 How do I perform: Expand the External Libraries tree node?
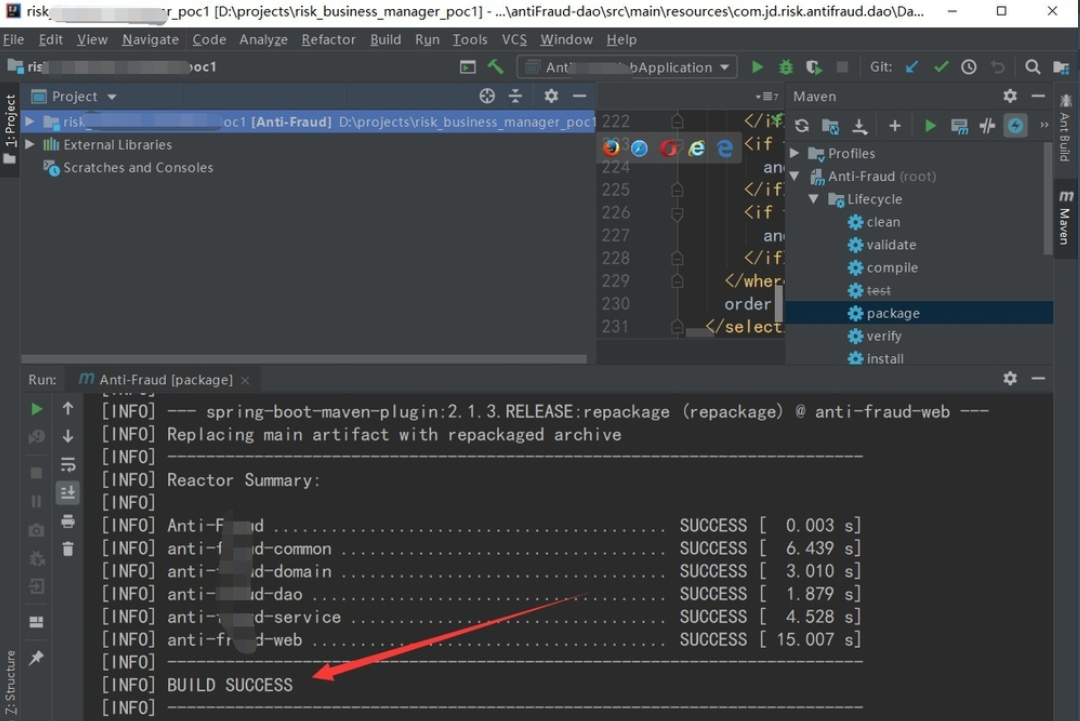tap(30, 145)
